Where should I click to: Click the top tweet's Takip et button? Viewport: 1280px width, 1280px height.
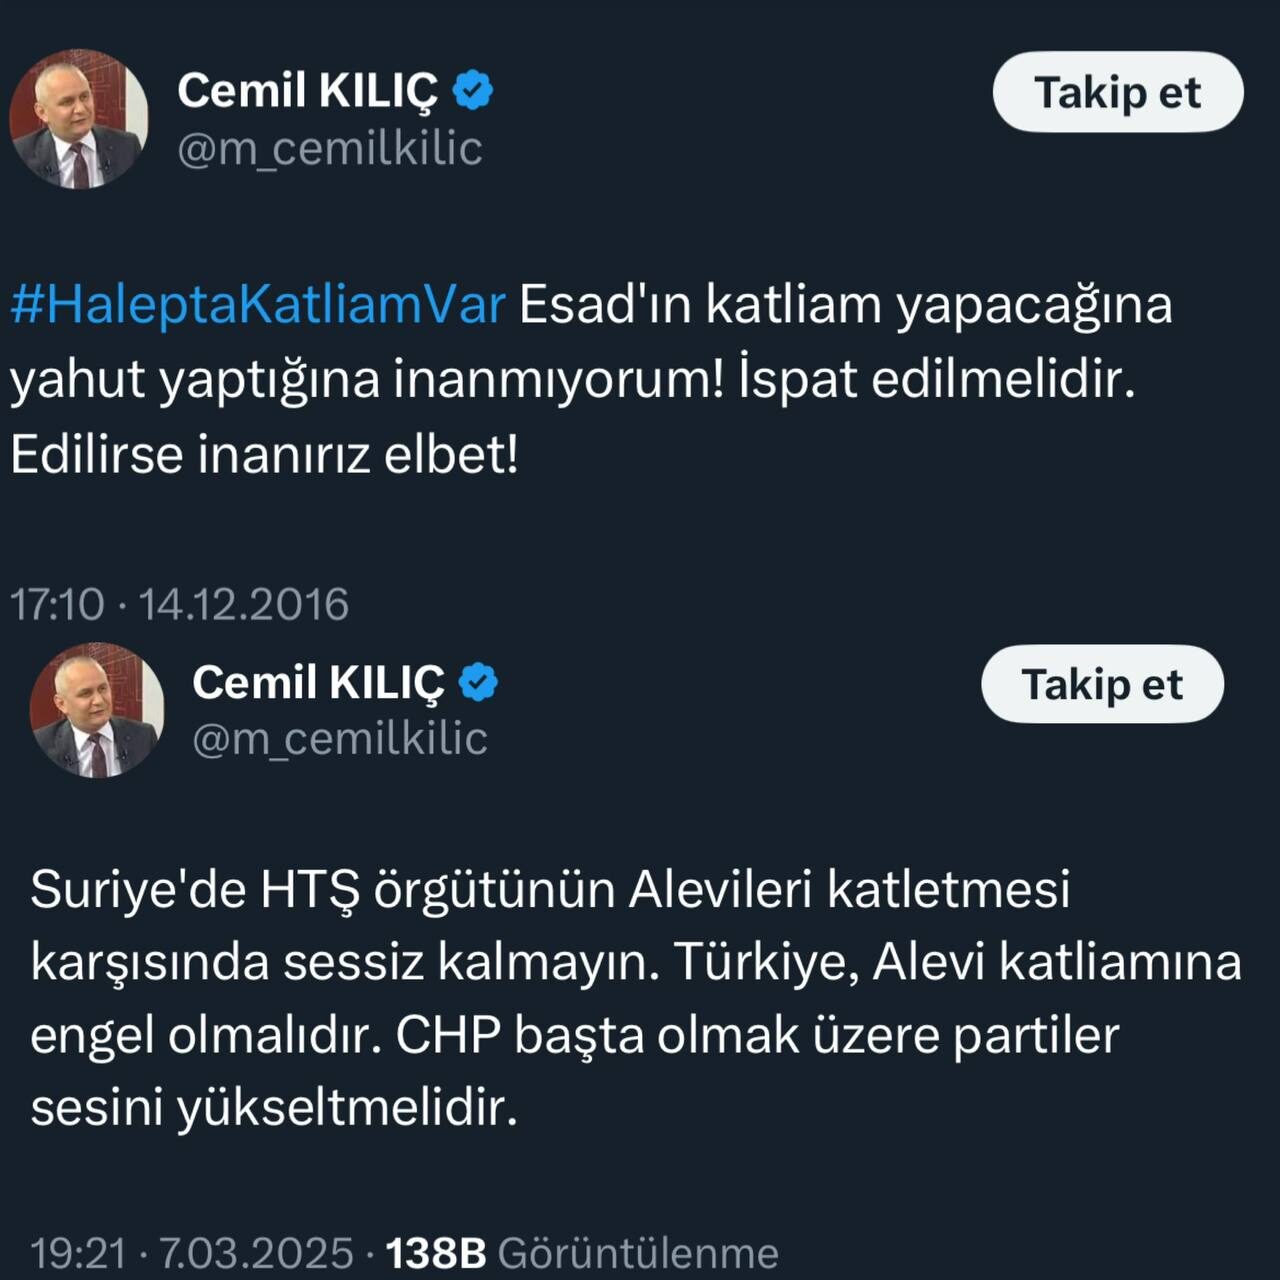[x=1118, y=92]
